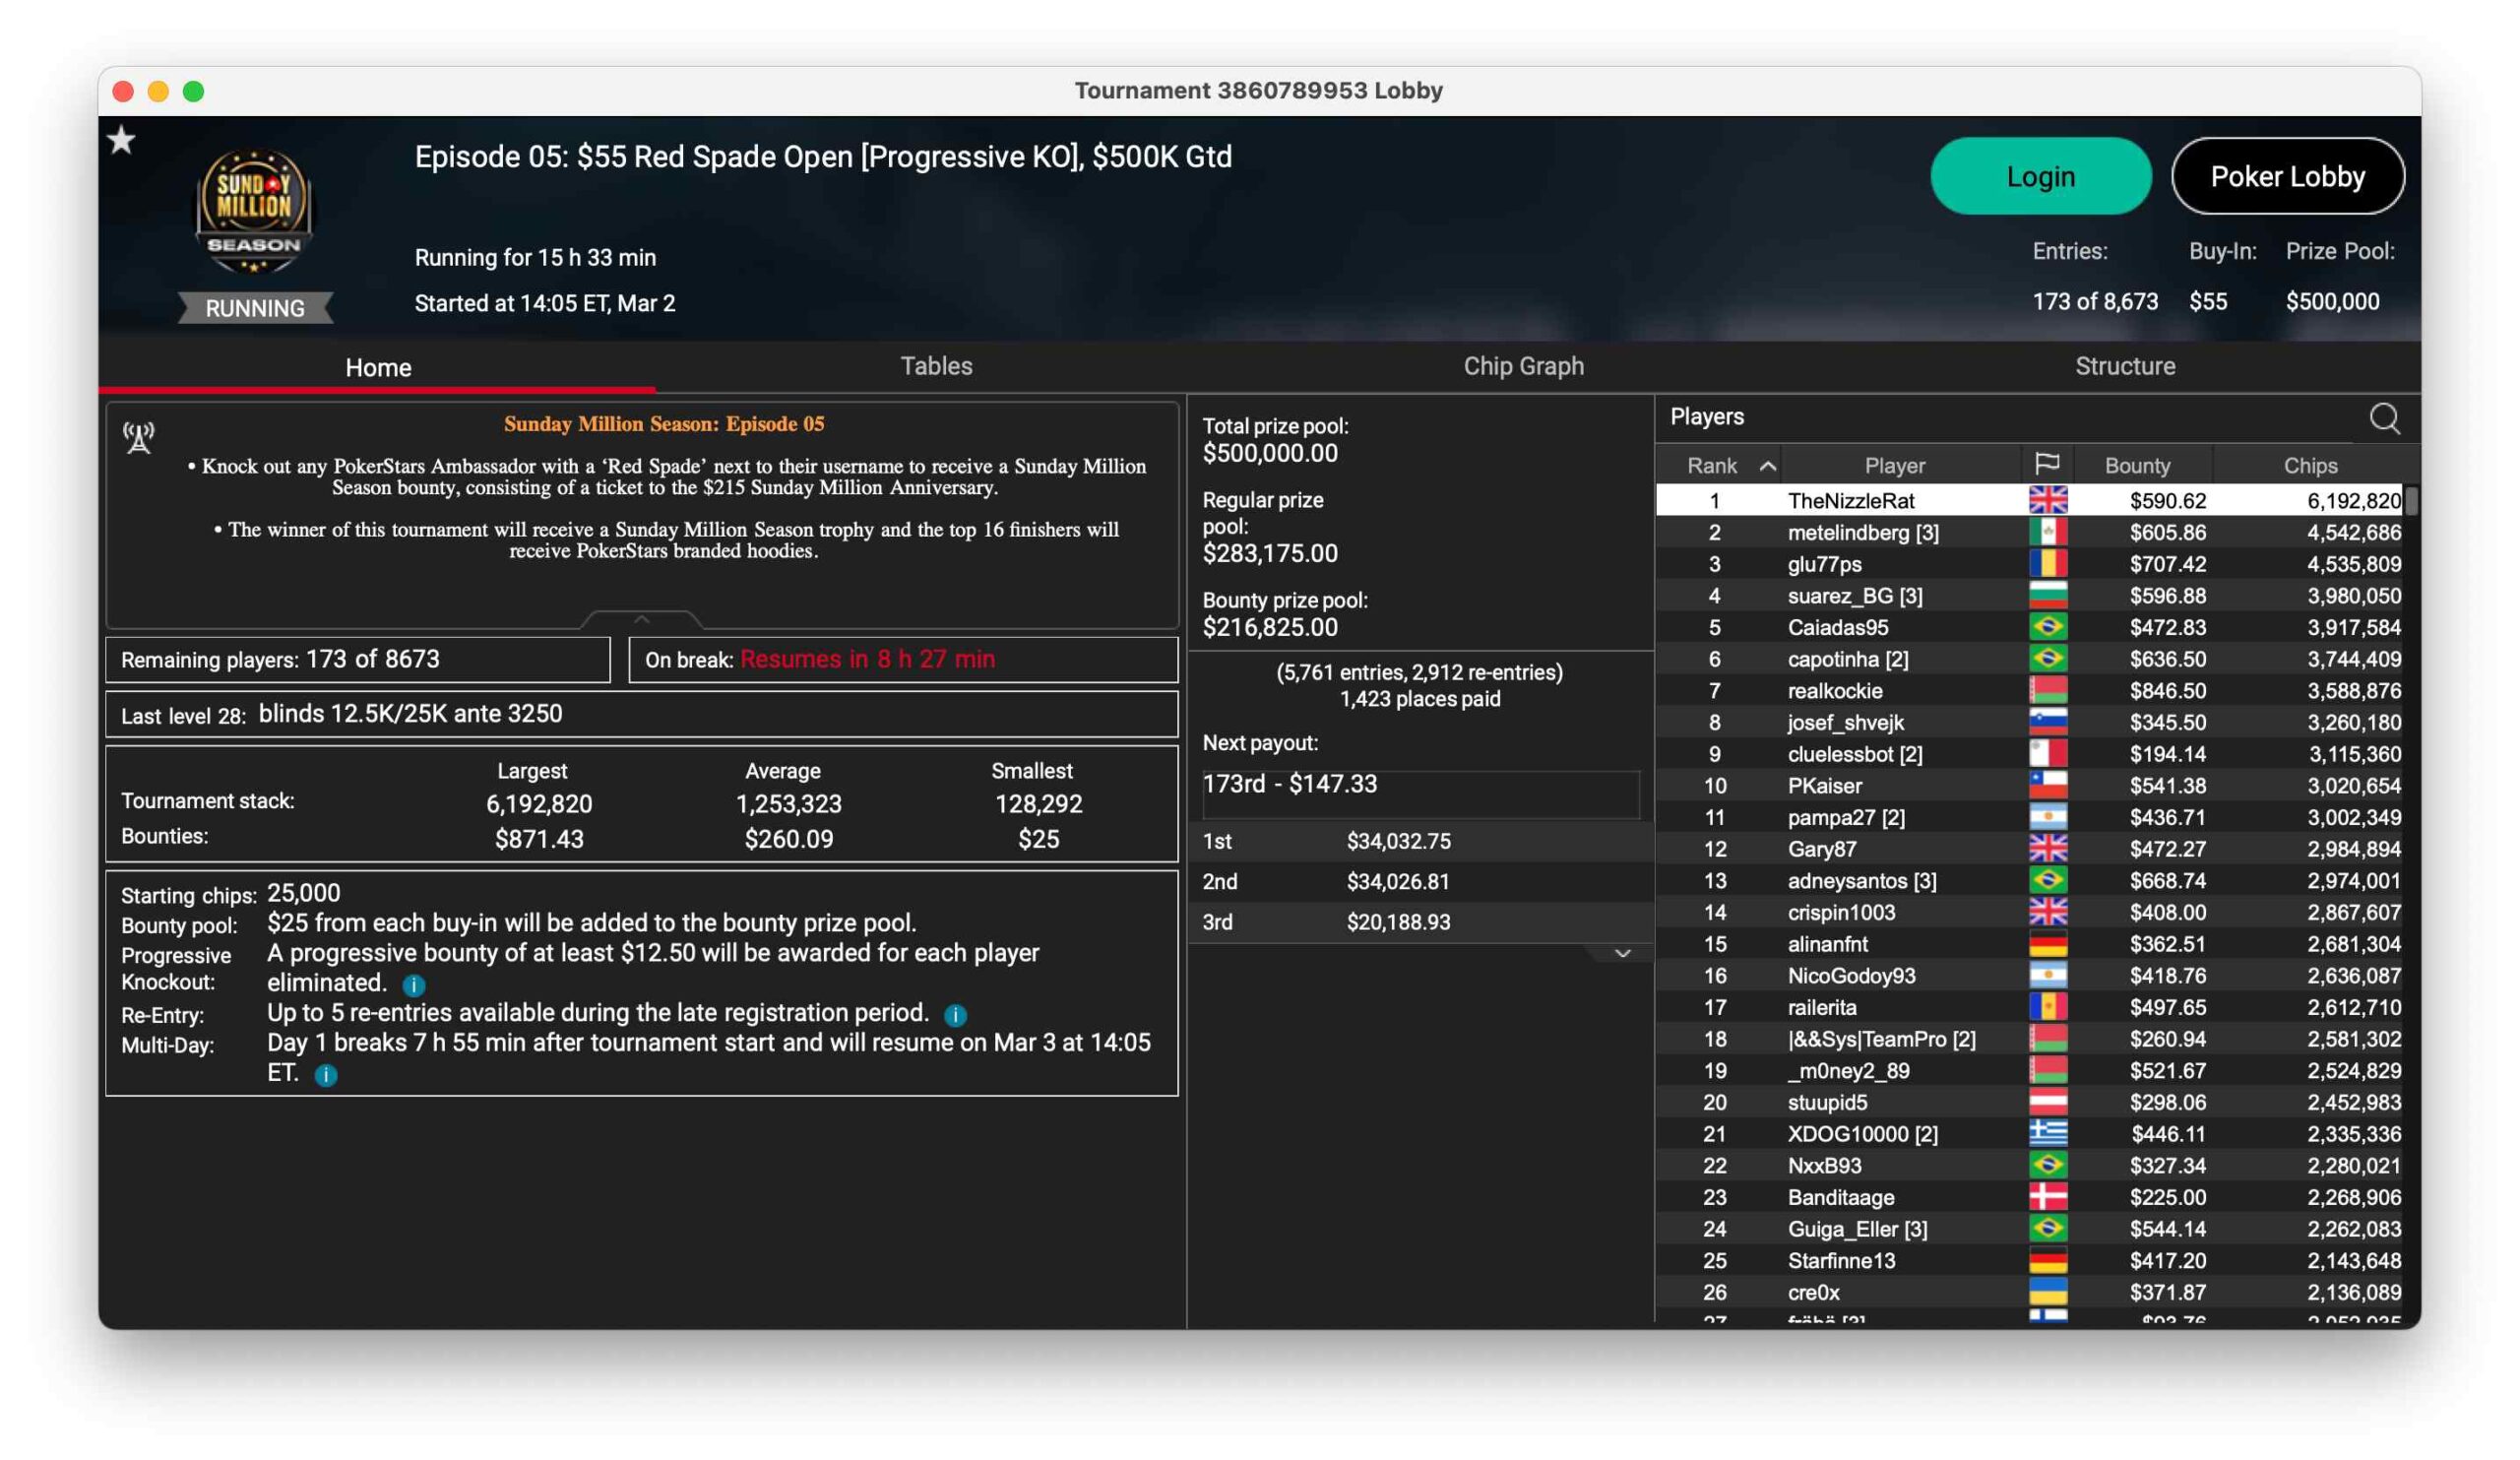Sort by Chips column header
This screenshot has width=2520, height=1460.
coord(2310,465)
